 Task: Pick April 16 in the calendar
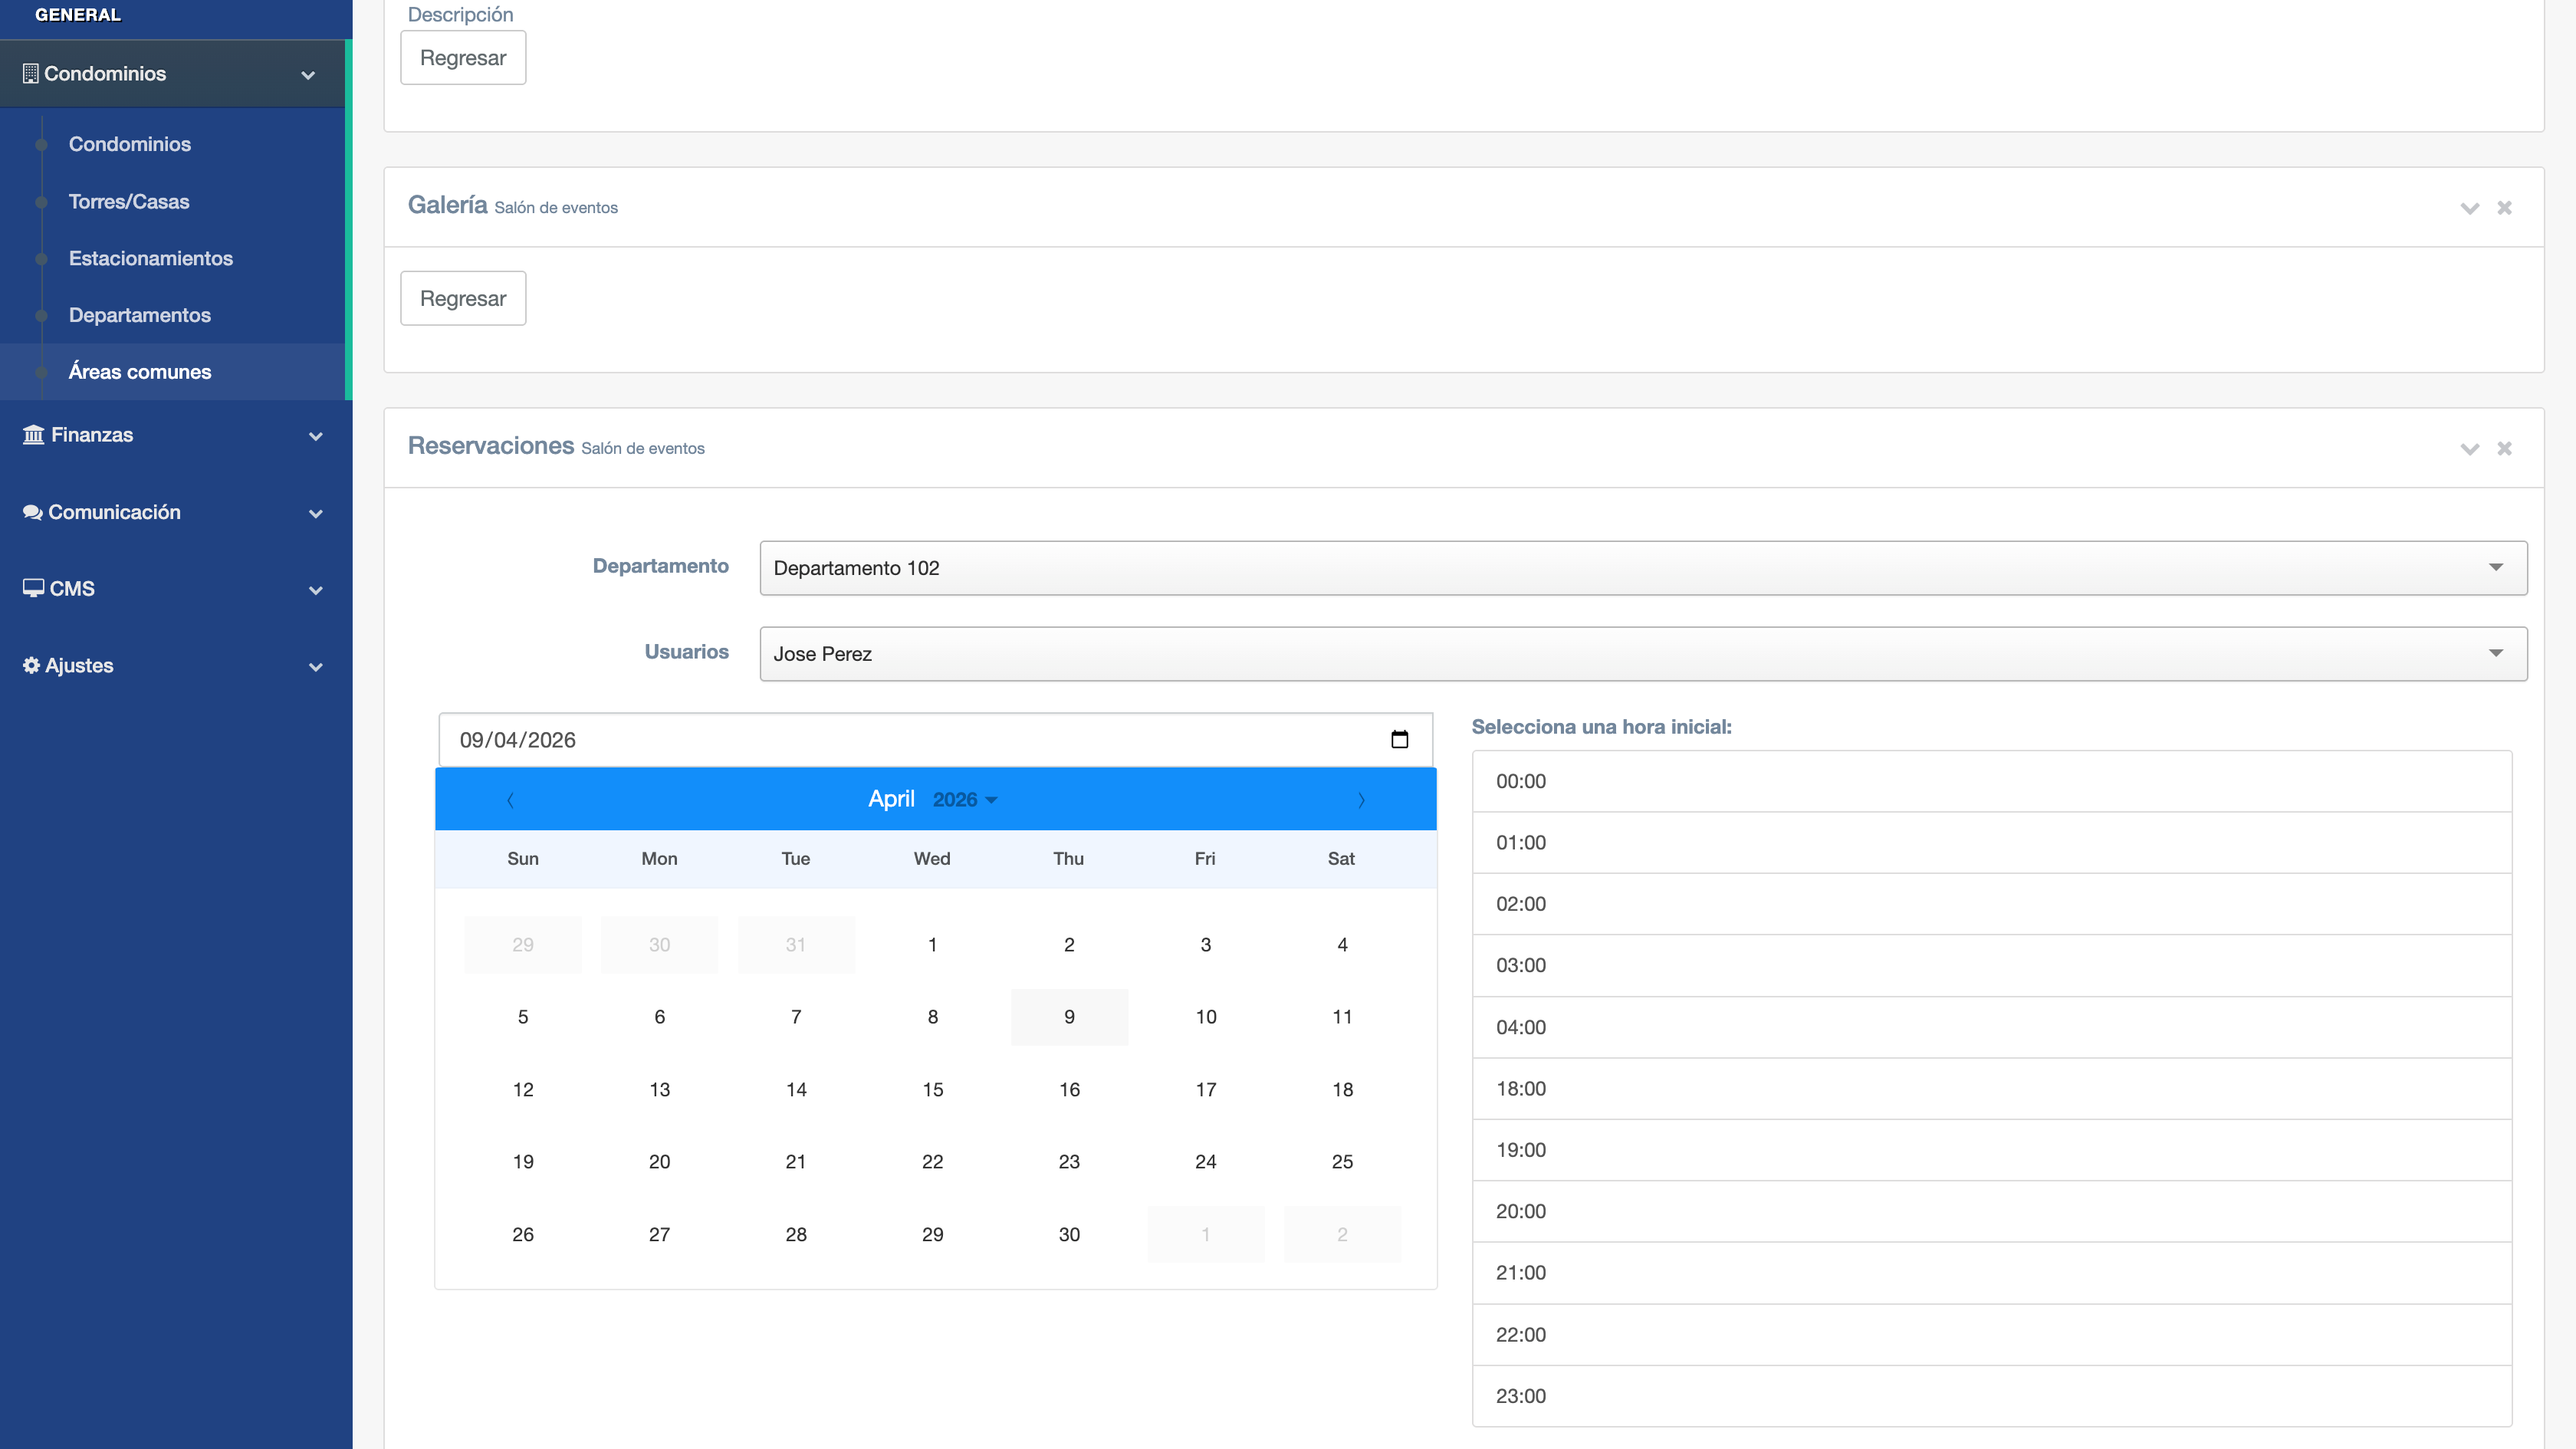click(x=1069, y=1089)
